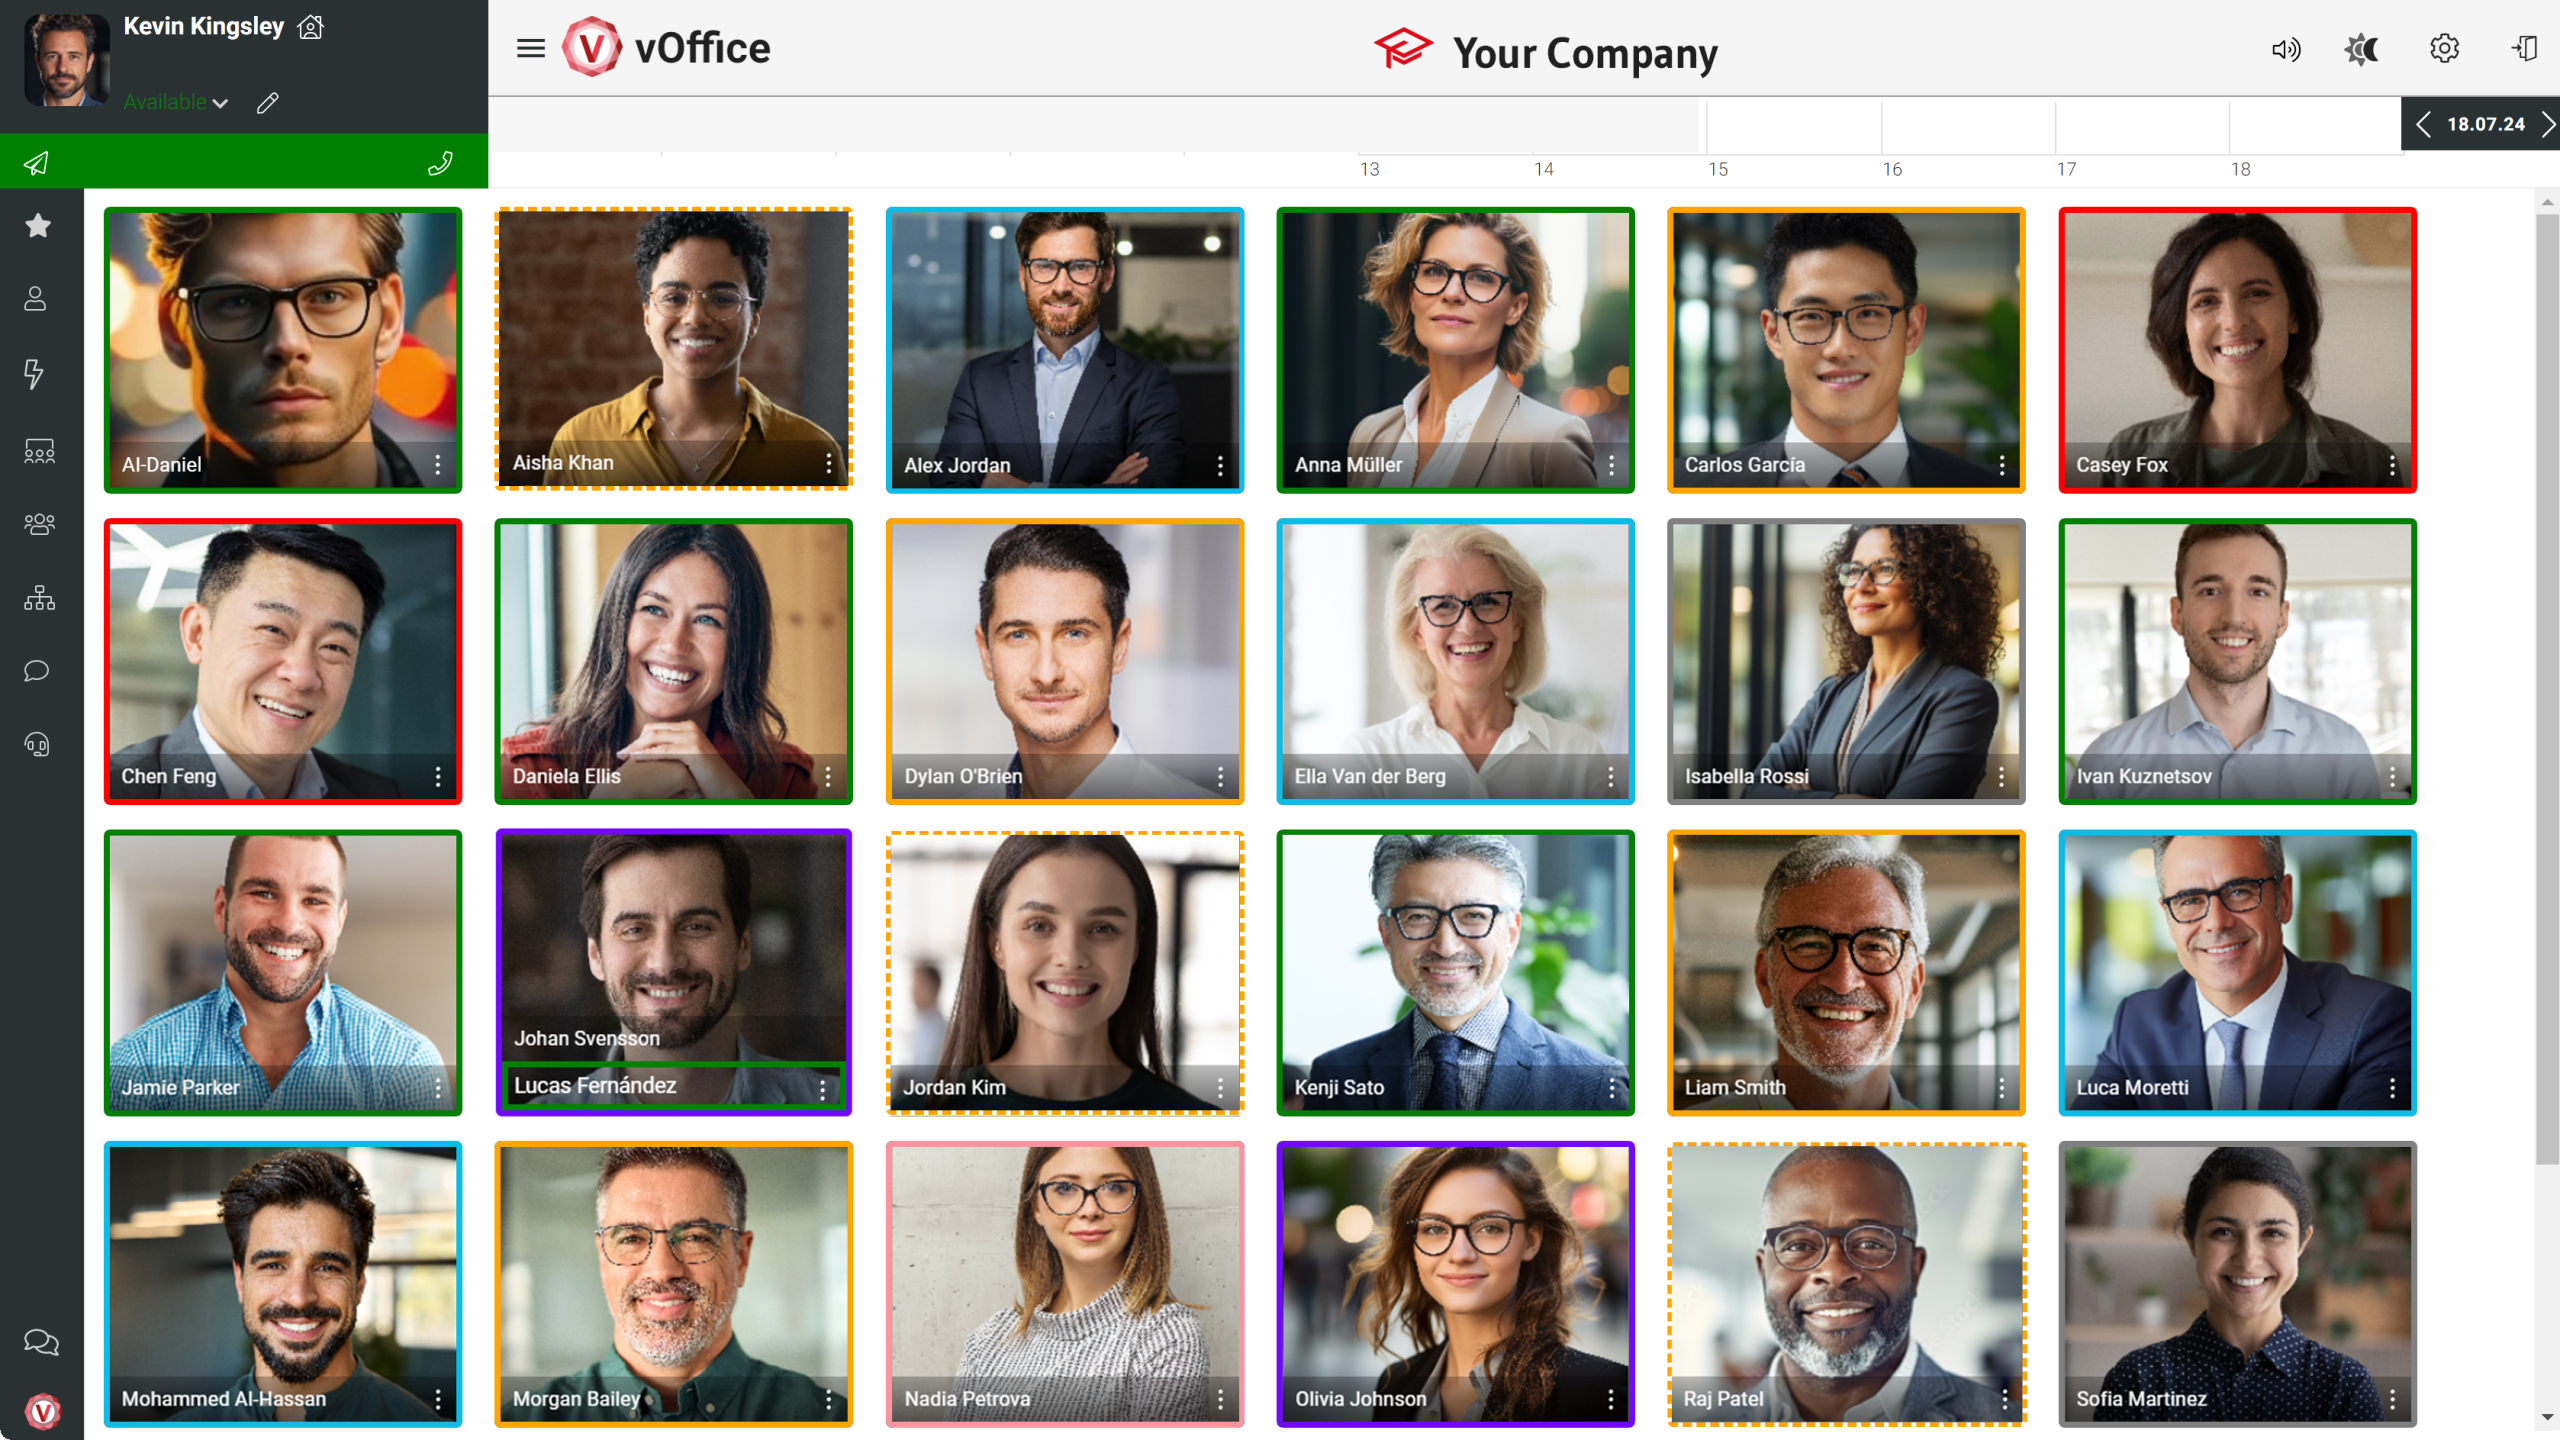Image resolution: width=2560 pixels, height=1440 pixels.
Task: Click the phone call icon in green bar
Action: coord(441,163)
